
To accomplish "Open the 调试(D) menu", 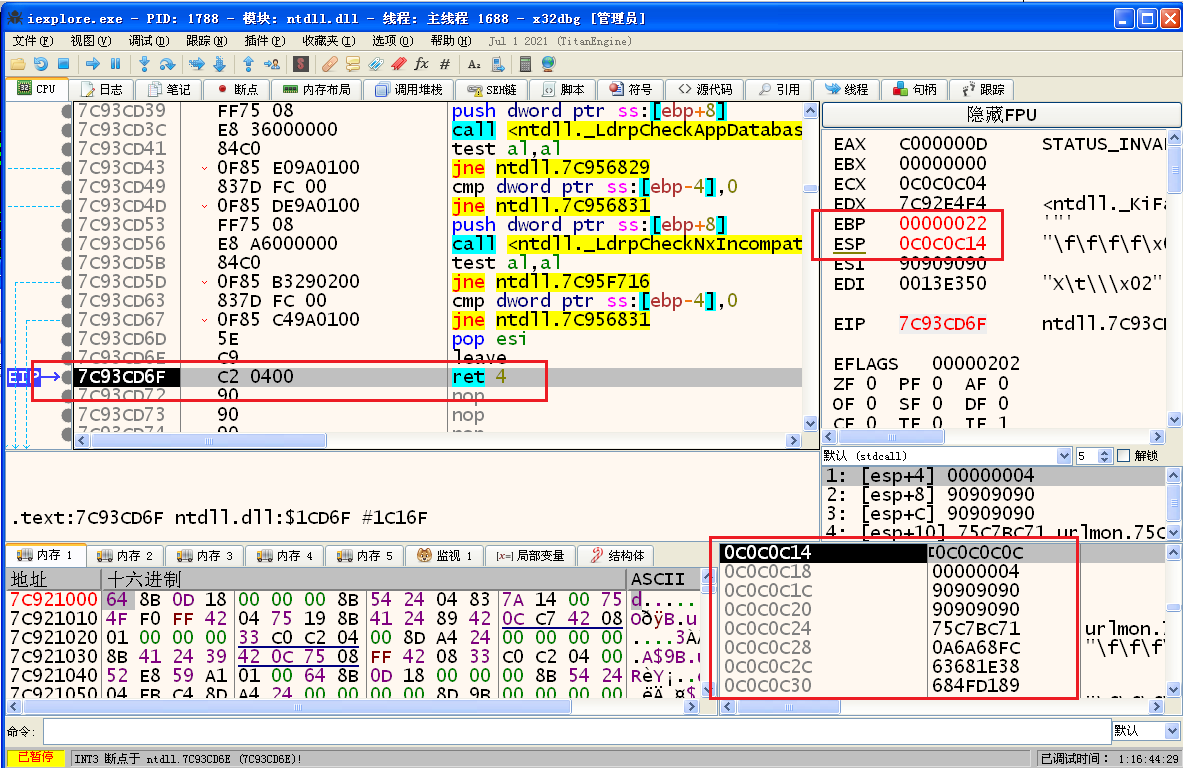I will (x=148, y=41).
